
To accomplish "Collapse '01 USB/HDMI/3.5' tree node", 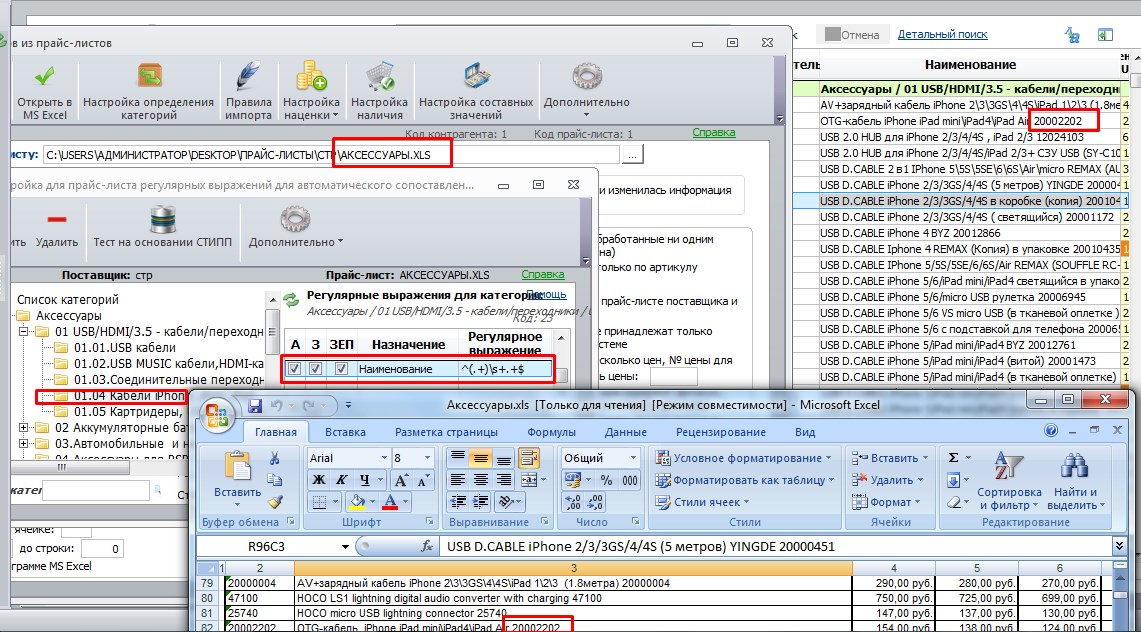I will (23, 332).
